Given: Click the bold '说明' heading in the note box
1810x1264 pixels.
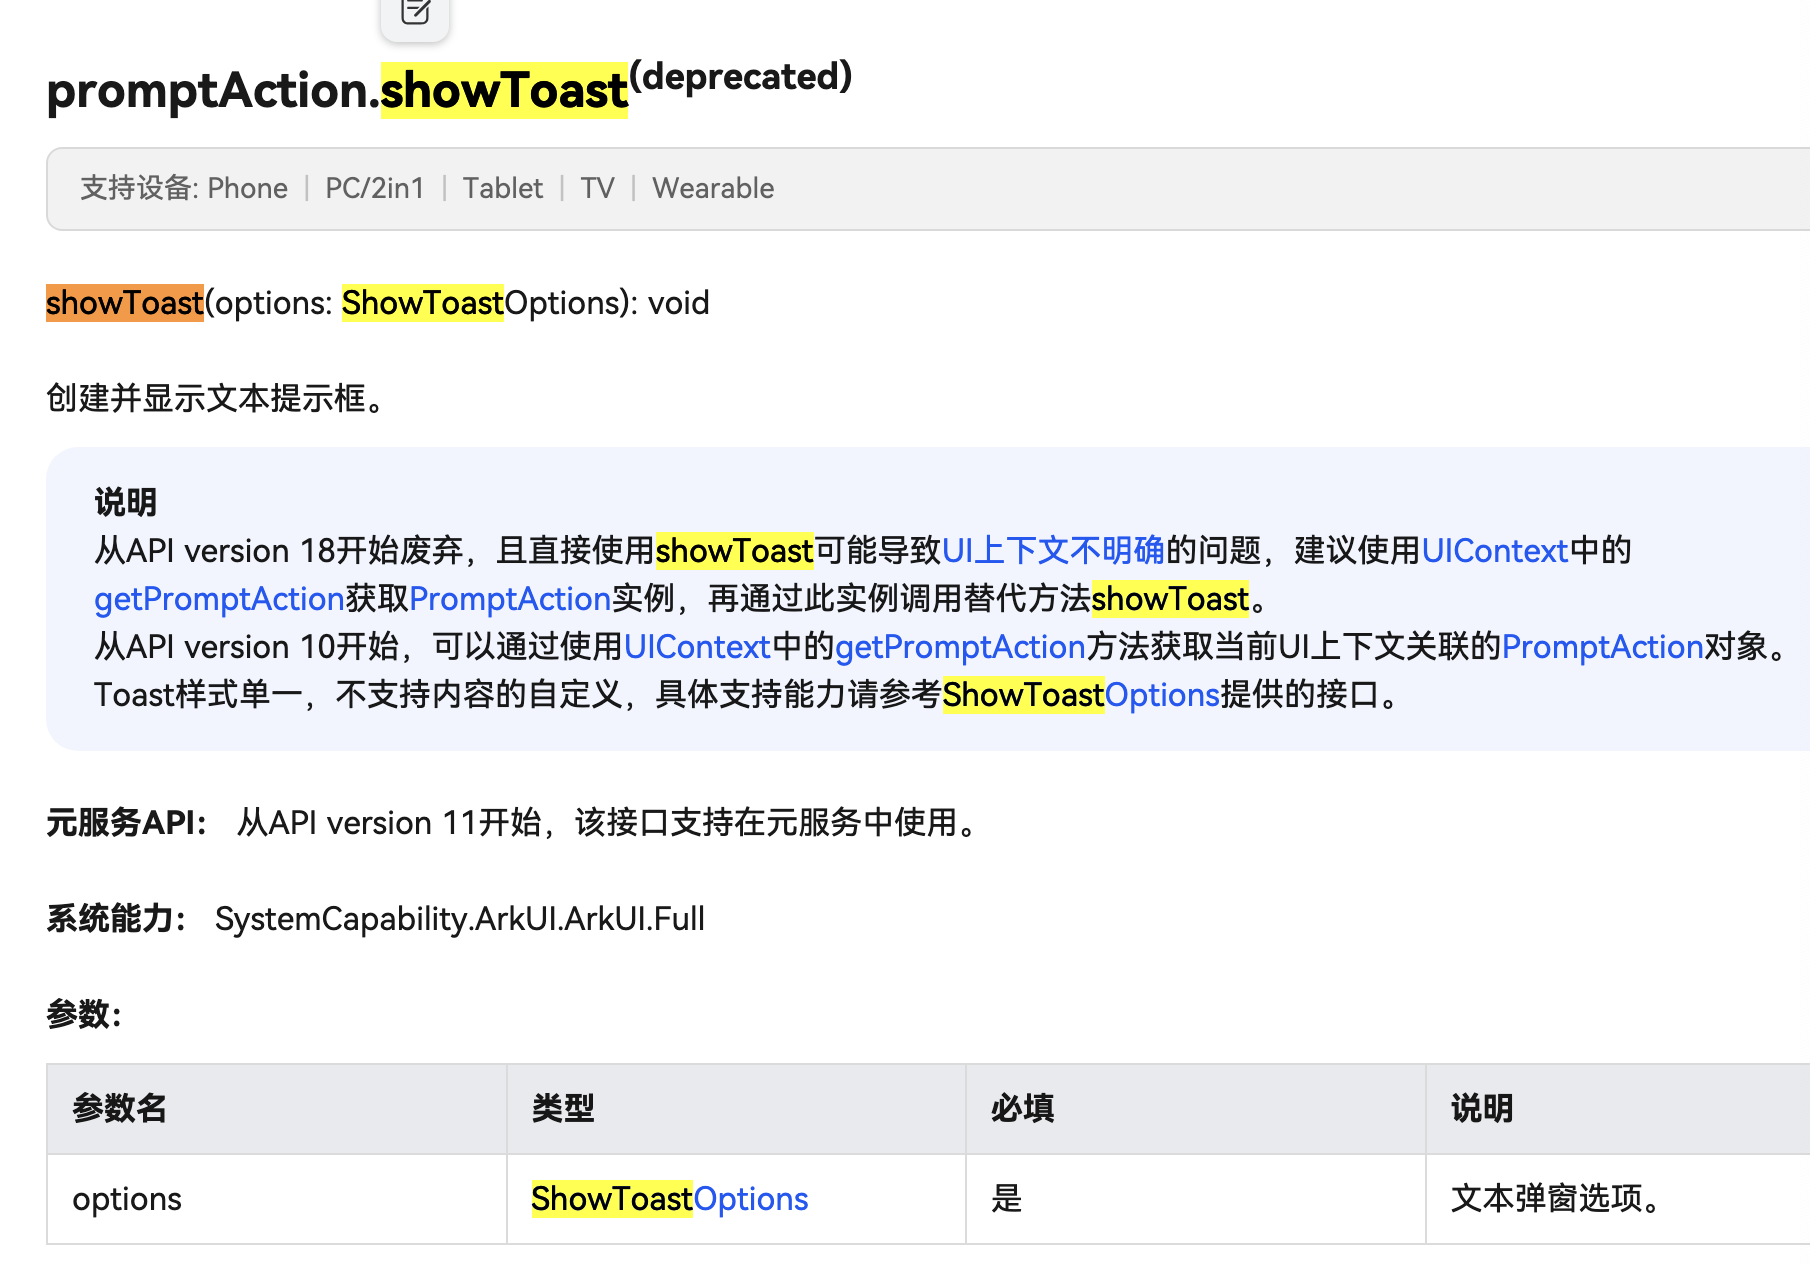Looking at the screenshot, I should tap(126, 502).
